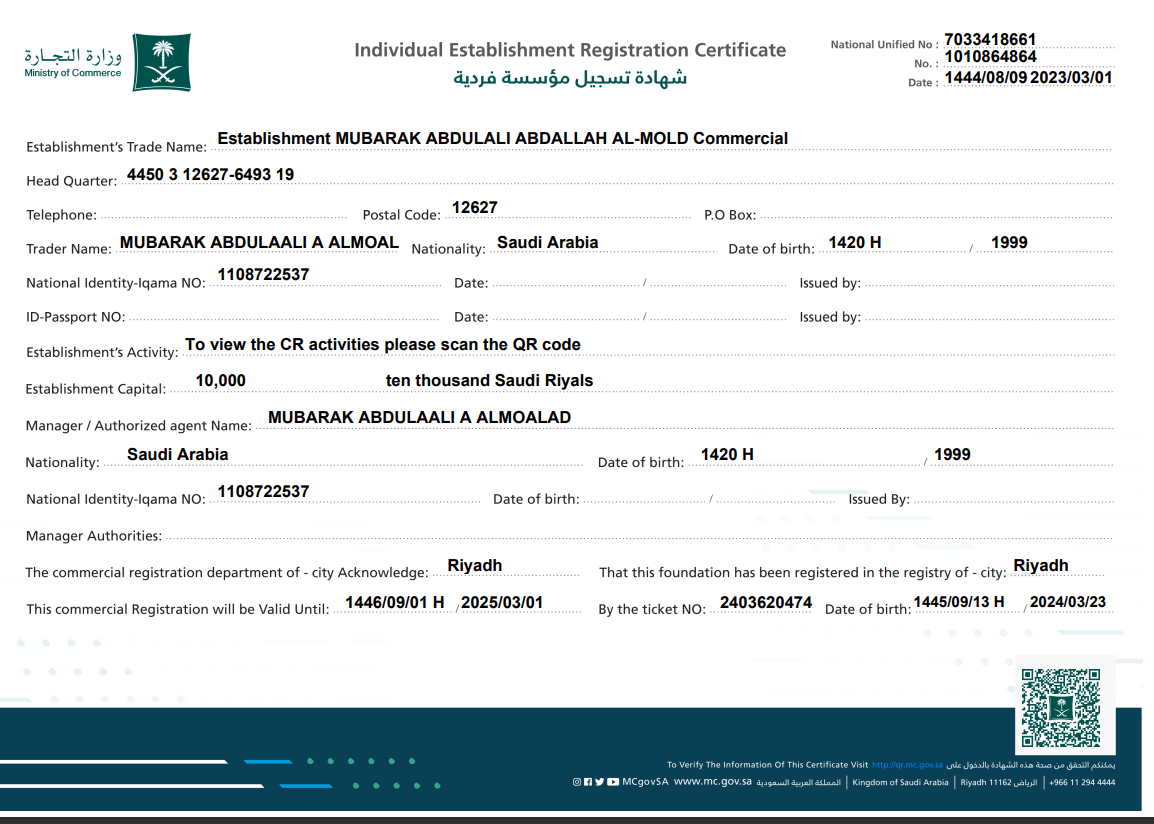Click the Facebook icon in the footer
The height and width of the screenshot is (824, 1154).
tap(588, 782)
